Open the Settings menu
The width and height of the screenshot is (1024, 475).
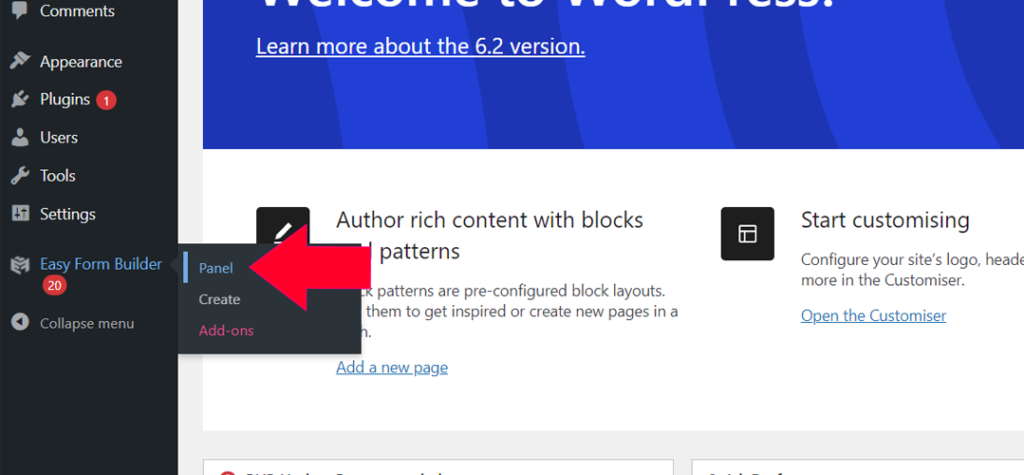(67, 214)
